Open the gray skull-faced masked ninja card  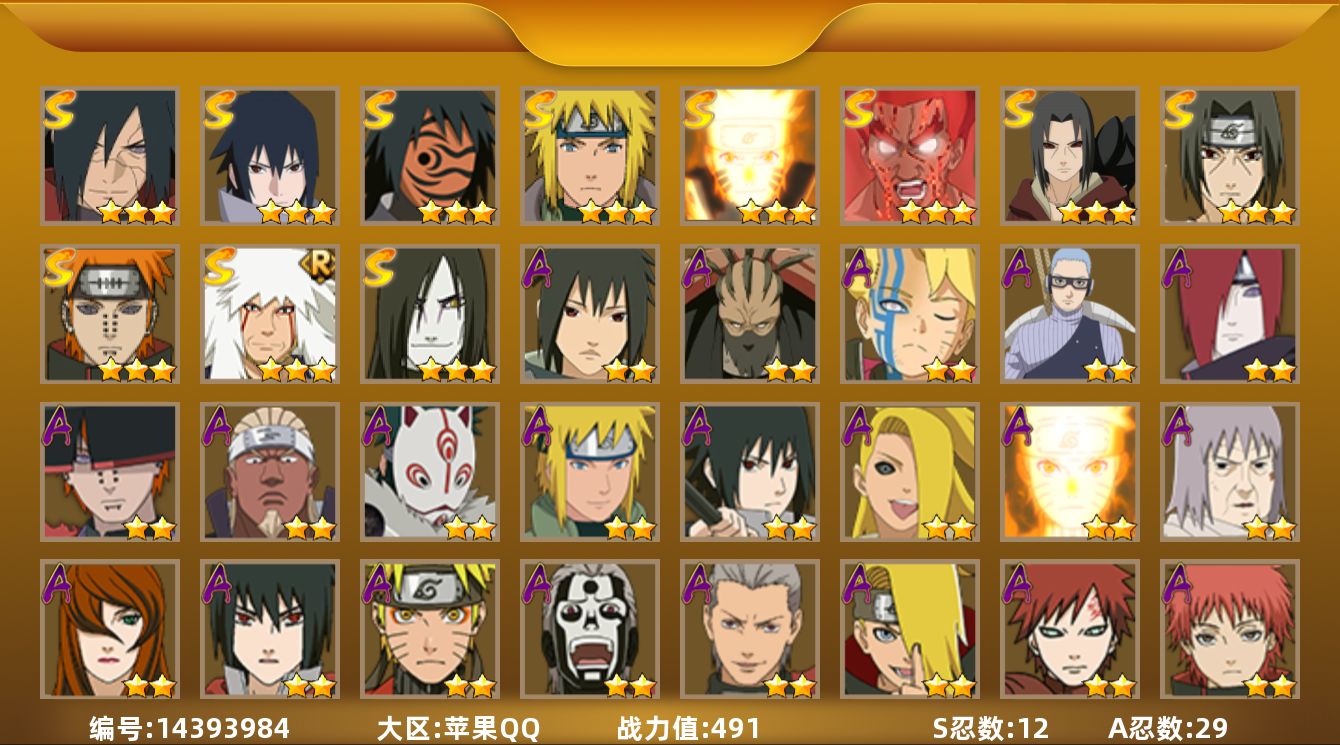[590, 629]
